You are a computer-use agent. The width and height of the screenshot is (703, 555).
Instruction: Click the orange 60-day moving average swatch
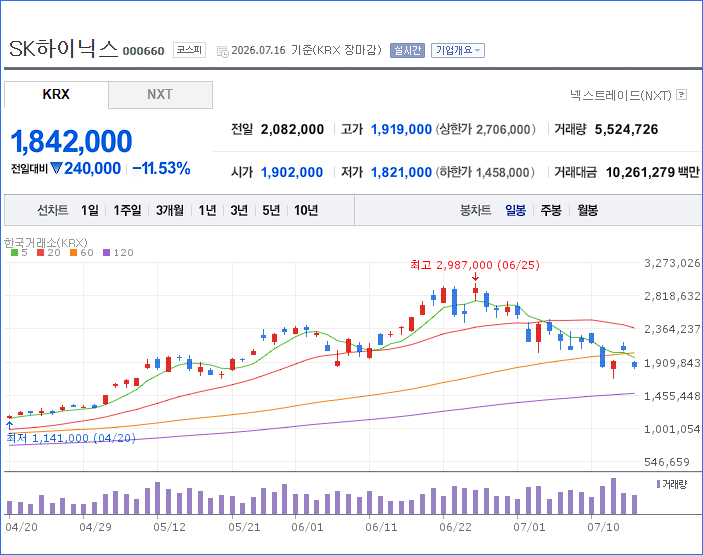click(x=74, y=253)
